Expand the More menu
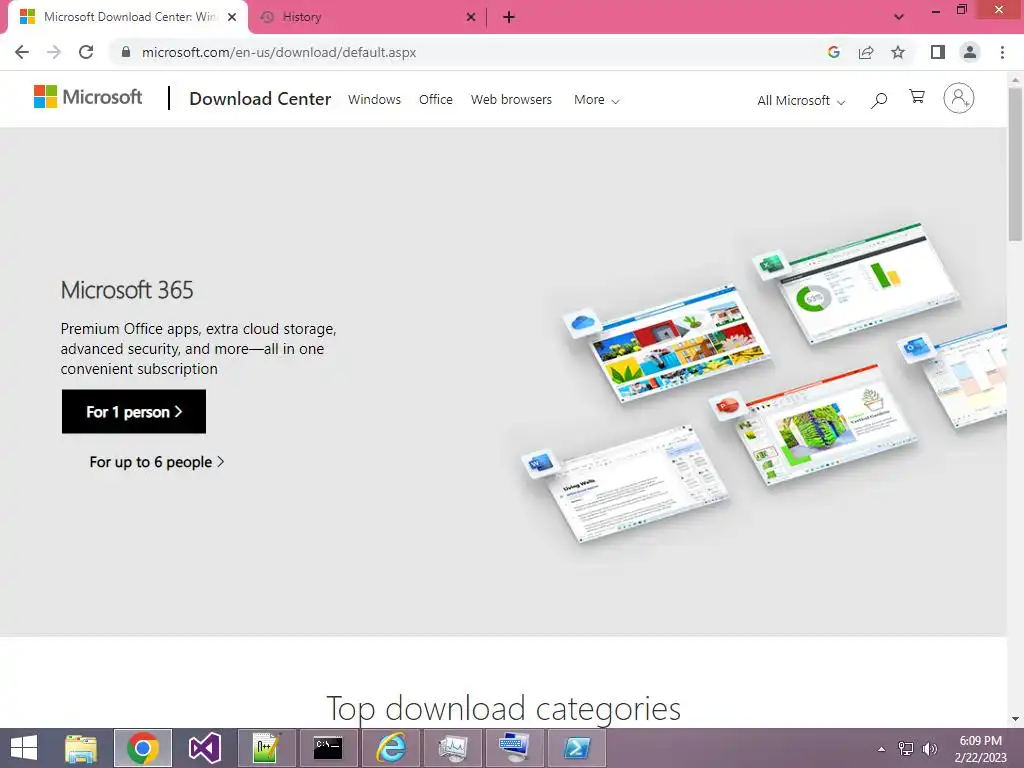 (x=596, y=100)
